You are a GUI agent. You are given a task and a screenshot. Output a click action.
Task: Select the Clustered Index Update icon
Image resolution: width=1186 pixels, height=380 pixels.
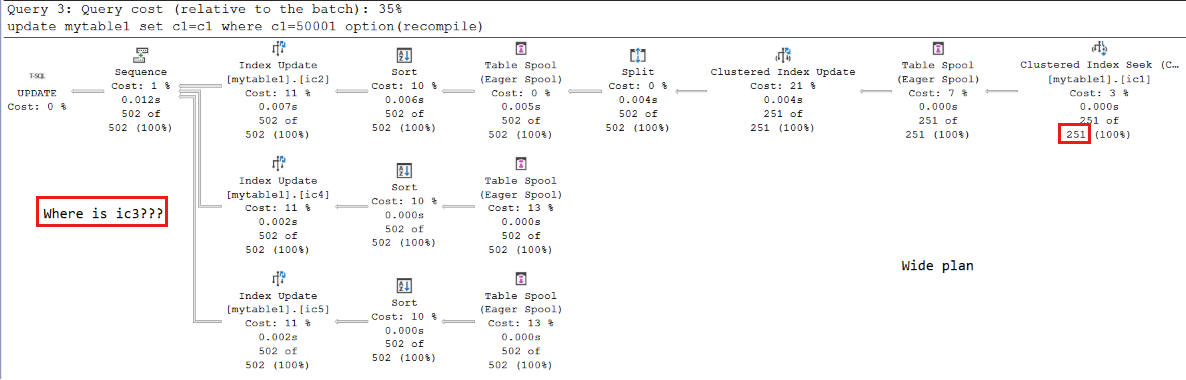coord(783,54)
